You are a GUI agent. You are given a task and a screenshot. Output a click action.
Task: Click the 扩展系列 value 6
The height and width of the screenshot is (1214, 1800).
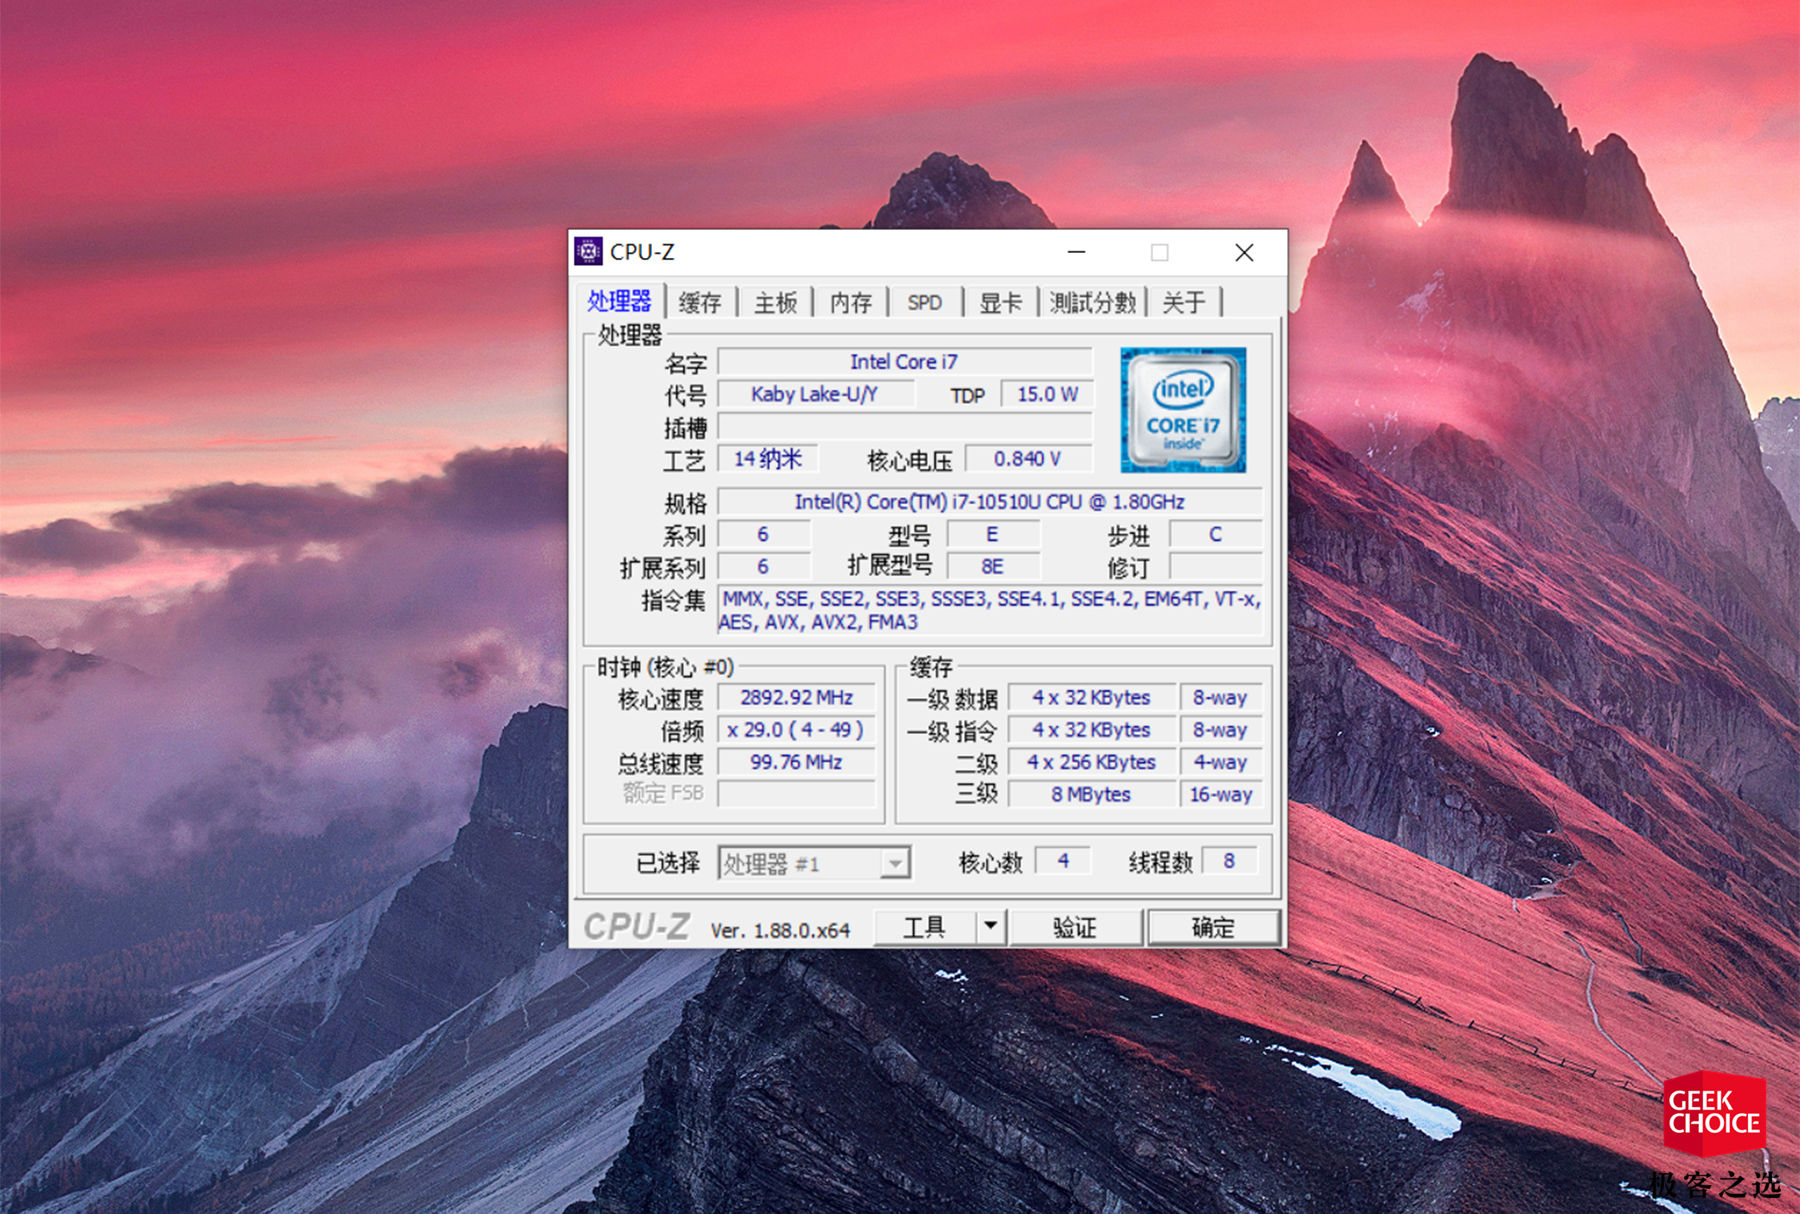(x=763, y=566)
